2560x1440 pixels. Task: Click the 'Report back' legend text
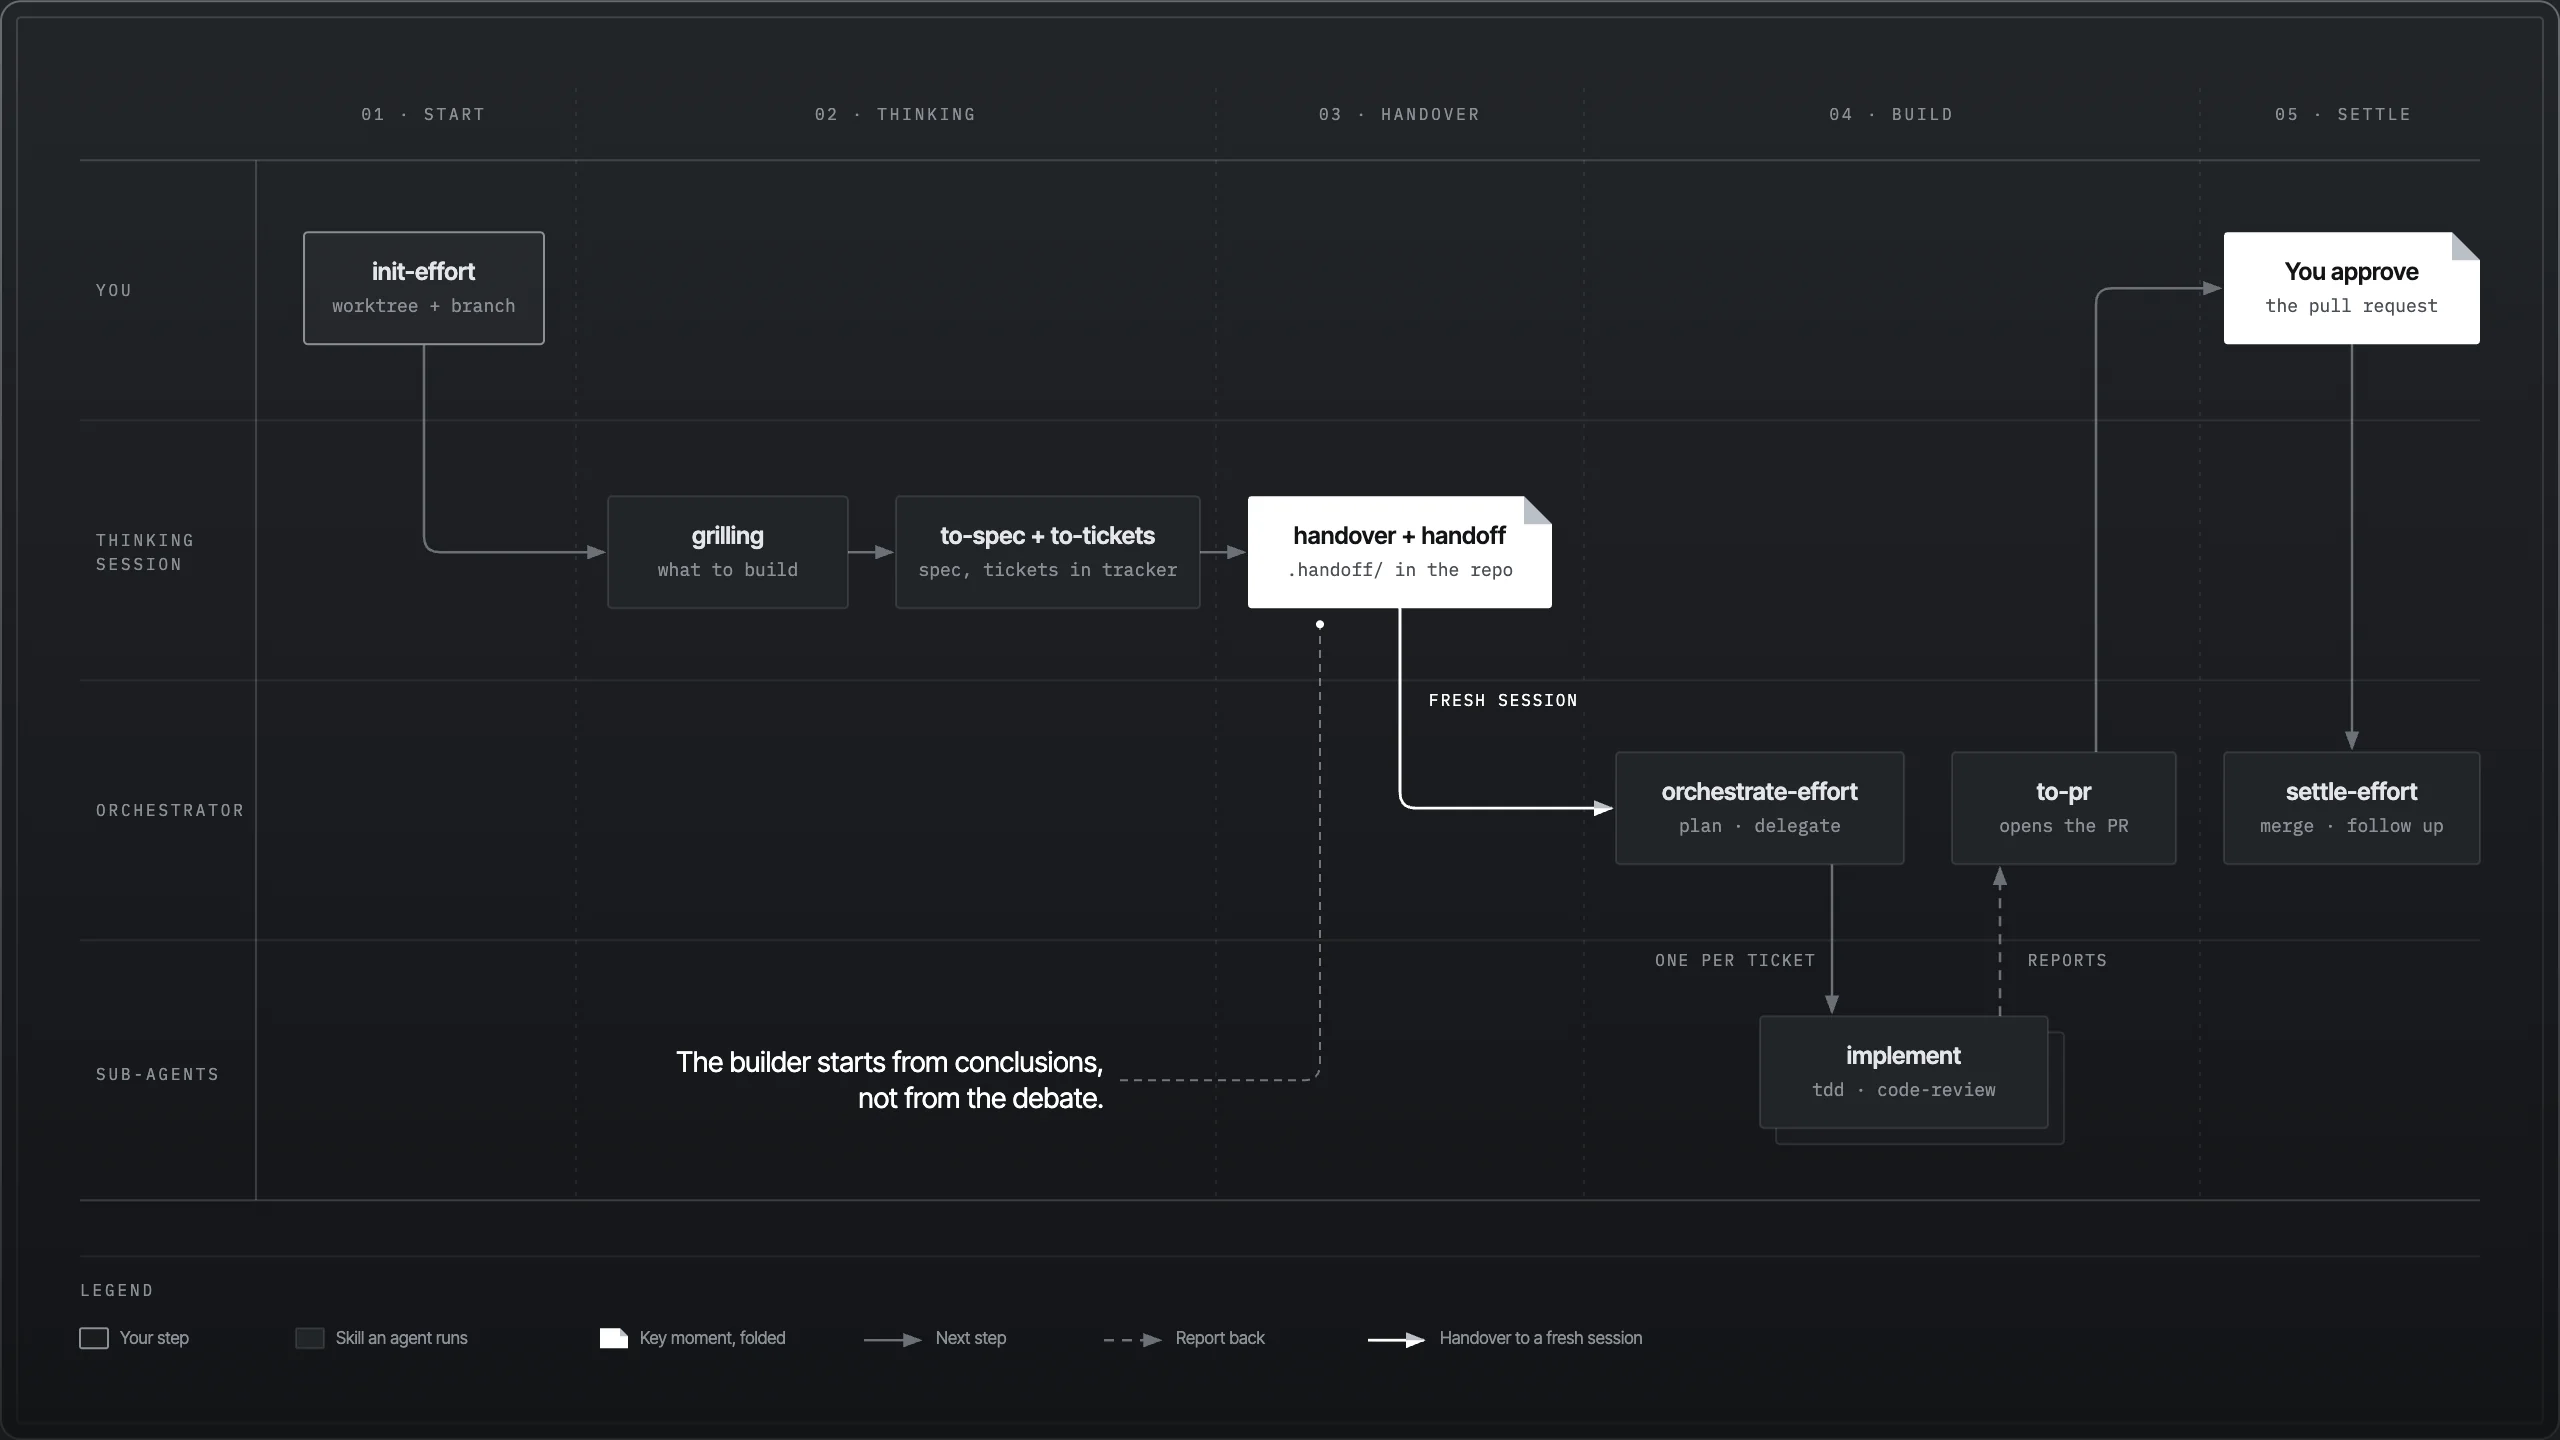coord(1220,1338)
